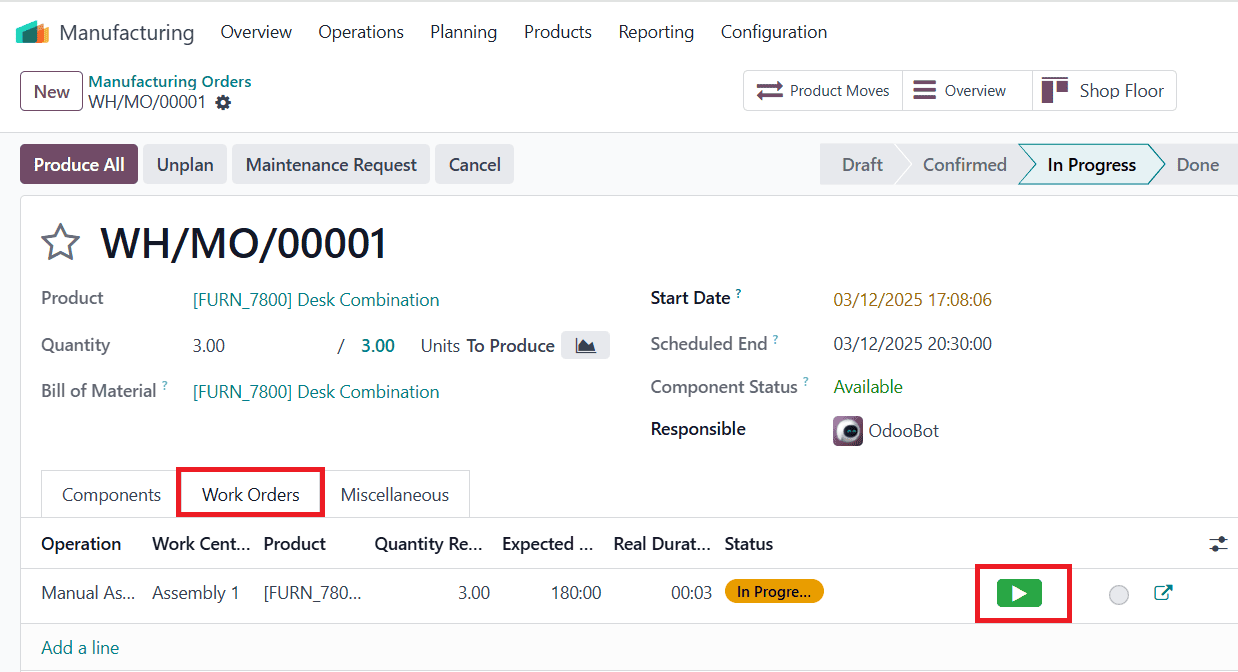The height and width of the screenshot is (672, 1238).
Task: Open Product Moves stat button
Action: click(823, 90)
